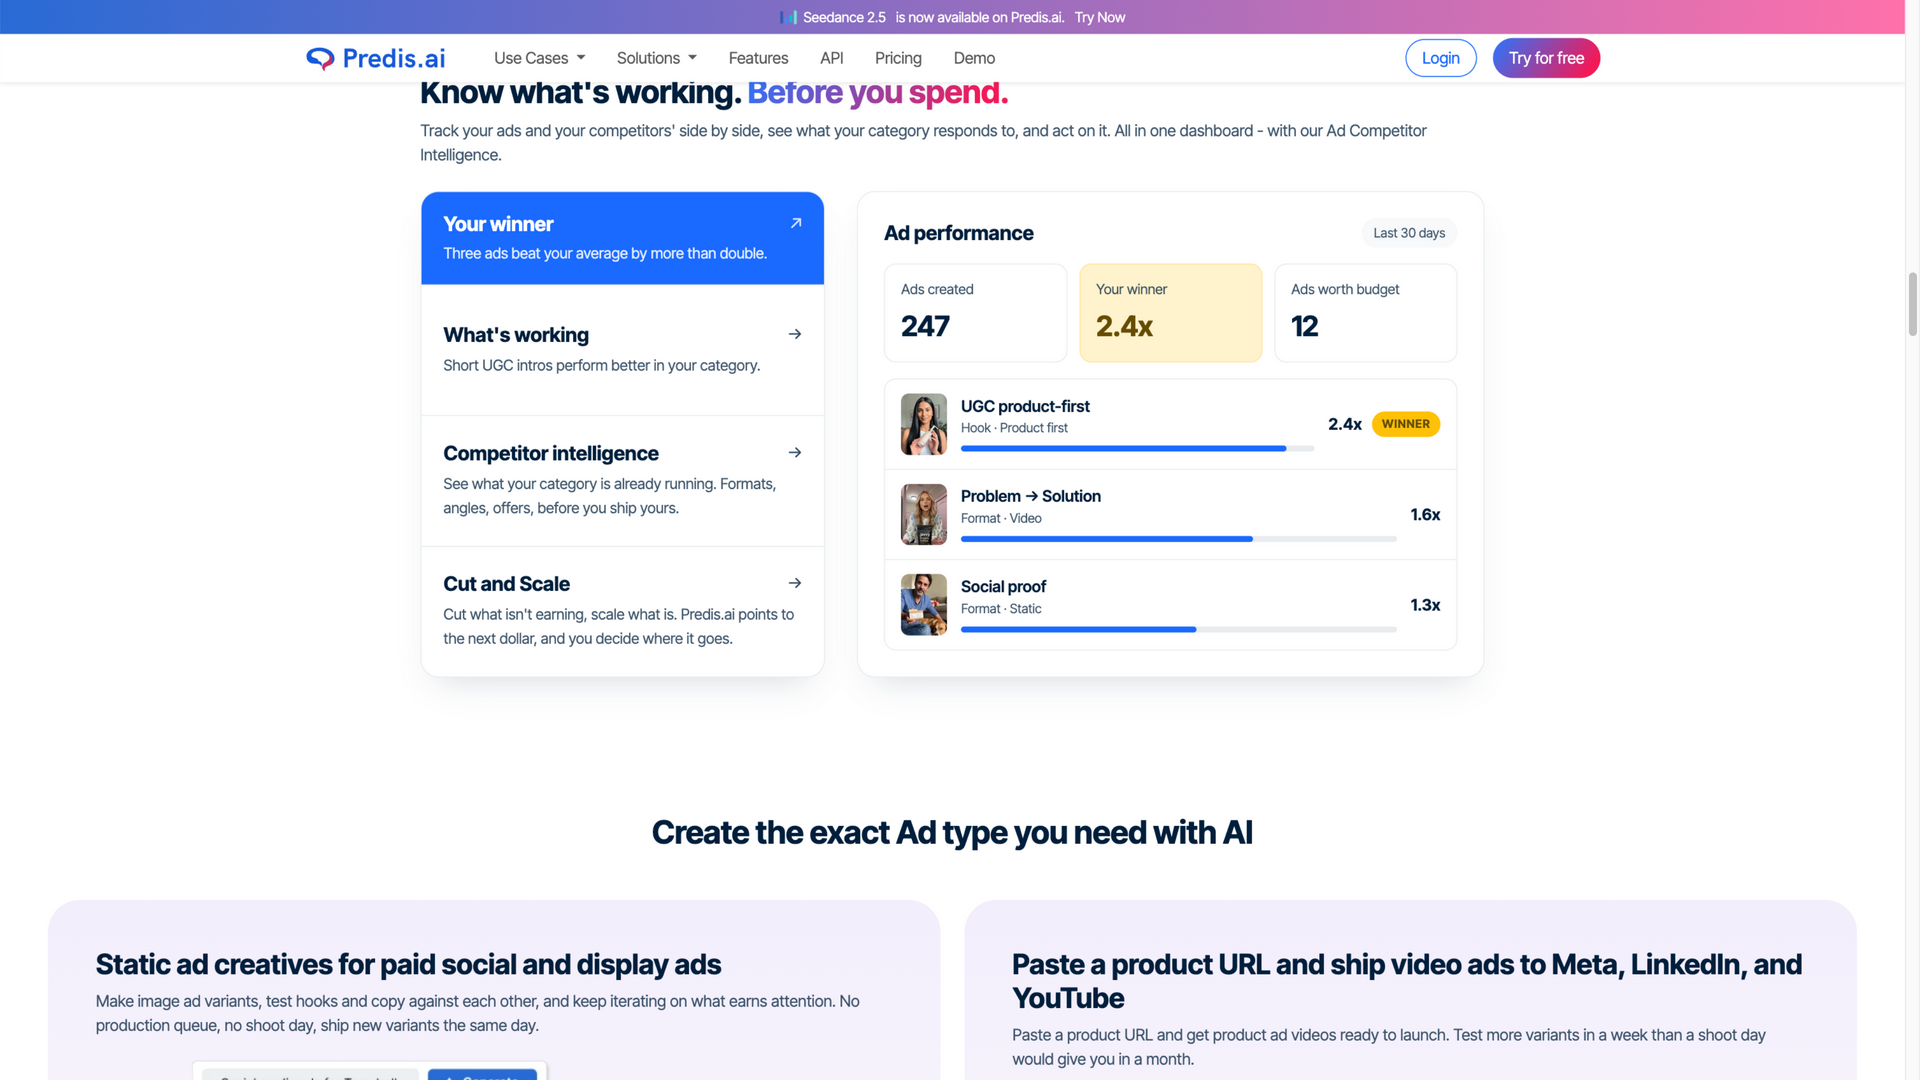Click the Ad performance heading
The image size is (1920, 1080).
tap(958, 233)
